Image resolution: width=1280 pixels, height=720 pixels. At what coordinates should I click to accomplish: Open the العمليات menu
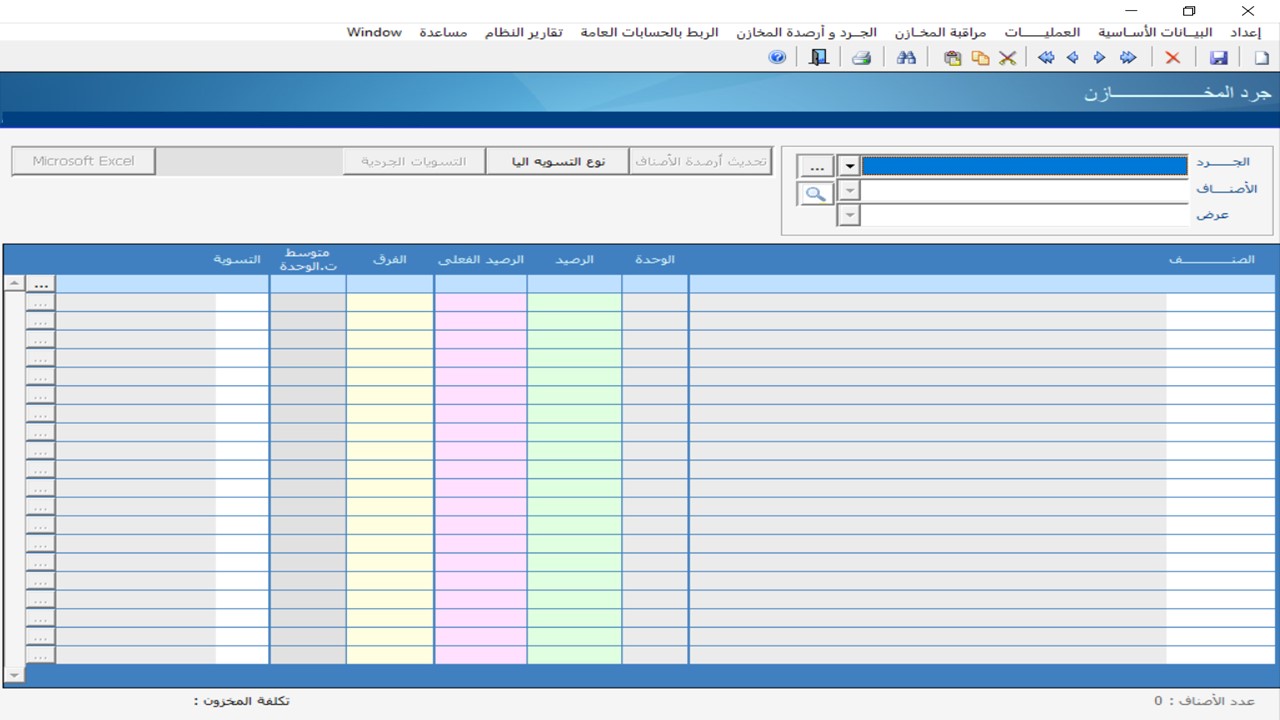[x=1042, y=32]
